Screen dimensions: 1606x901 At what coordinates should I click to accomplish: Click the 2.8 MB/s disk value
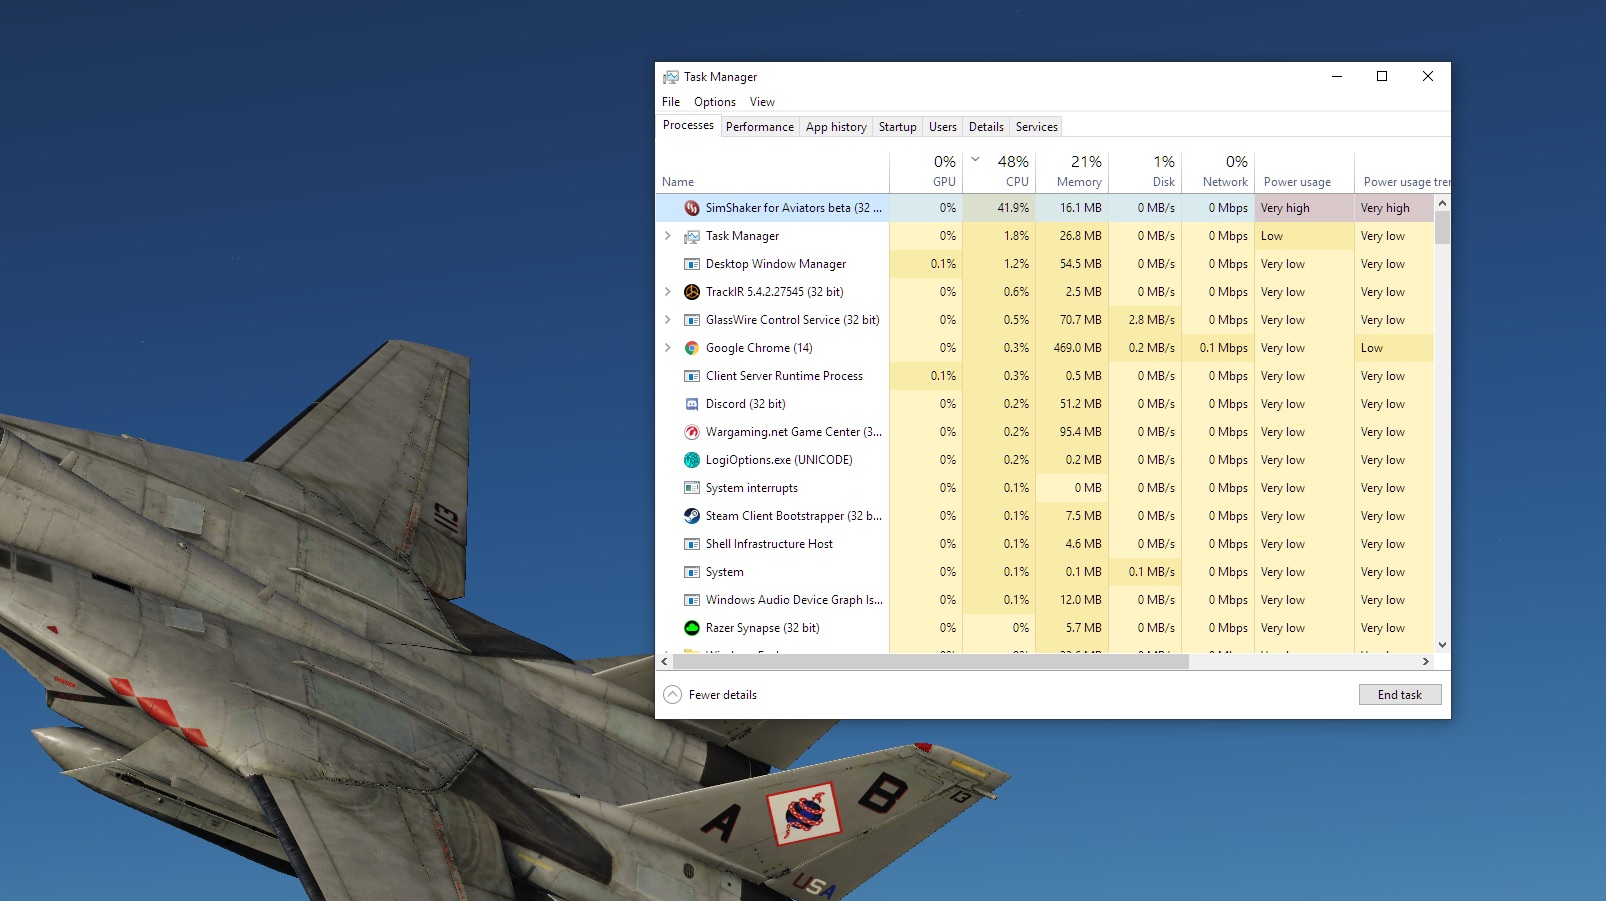(1151, 320)
